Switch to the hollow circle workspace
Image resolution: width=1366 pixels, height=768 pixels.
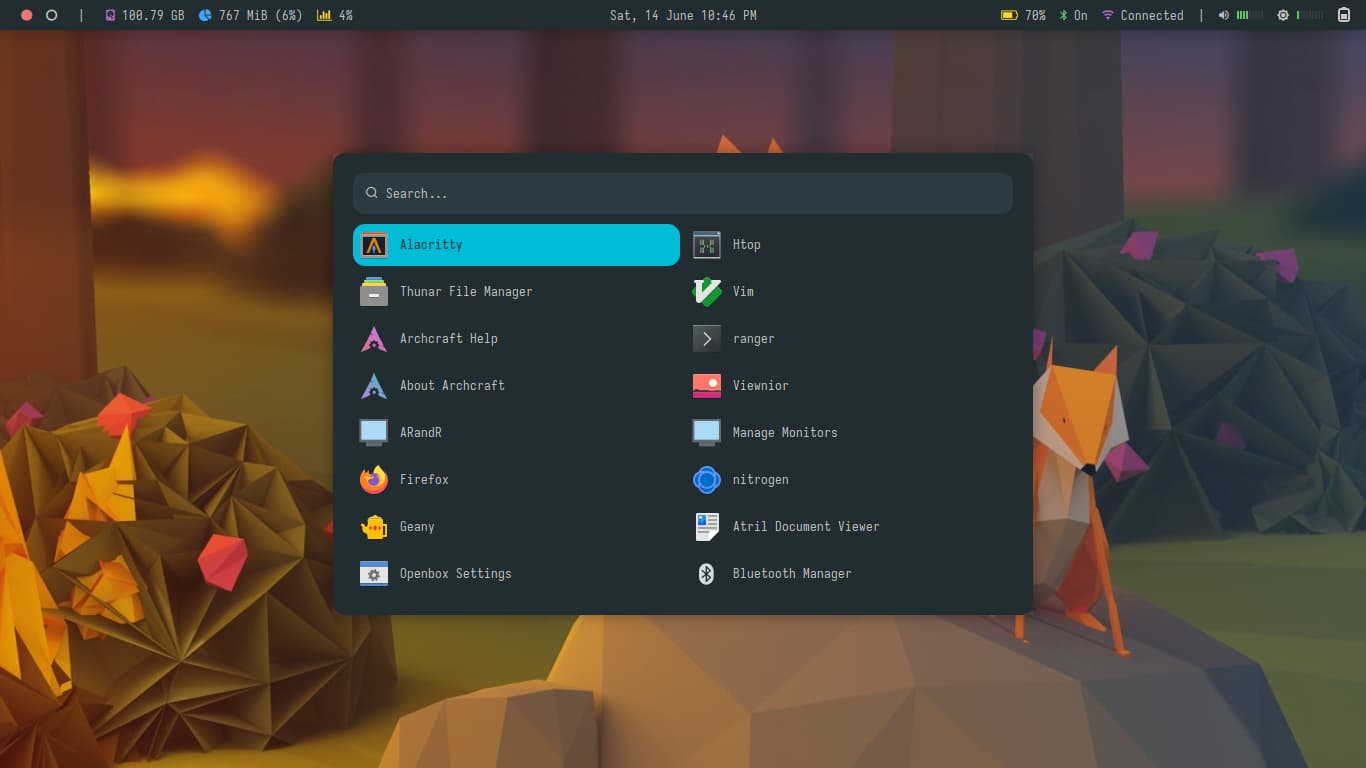pyautogui.click(x=52, y=15)
